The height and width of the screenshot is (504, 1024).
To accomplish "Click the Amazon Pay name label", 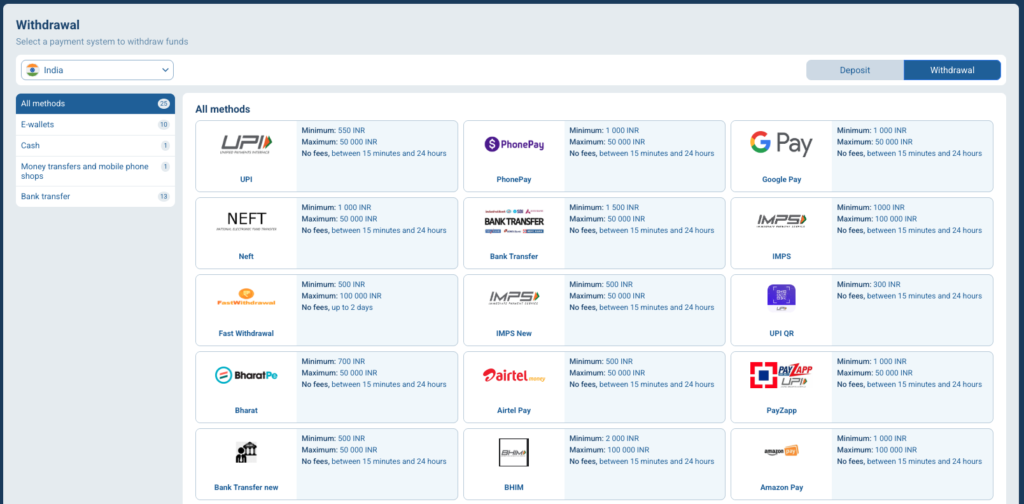I will click(x=781, y=488).
